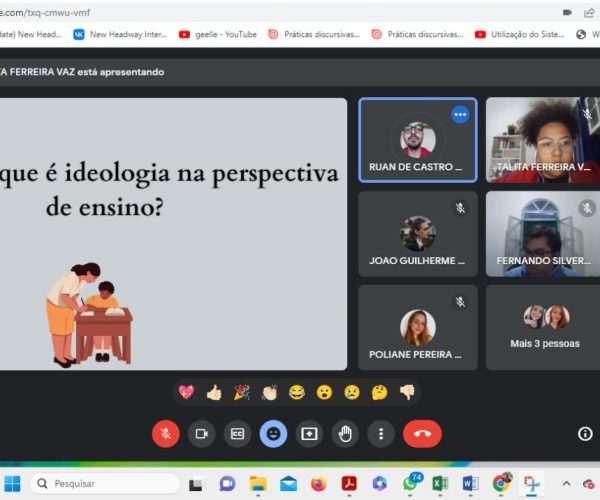This screenshot has width=600, height=500.
Task: Toggle the camera button
Action: [x=202, y=434]
